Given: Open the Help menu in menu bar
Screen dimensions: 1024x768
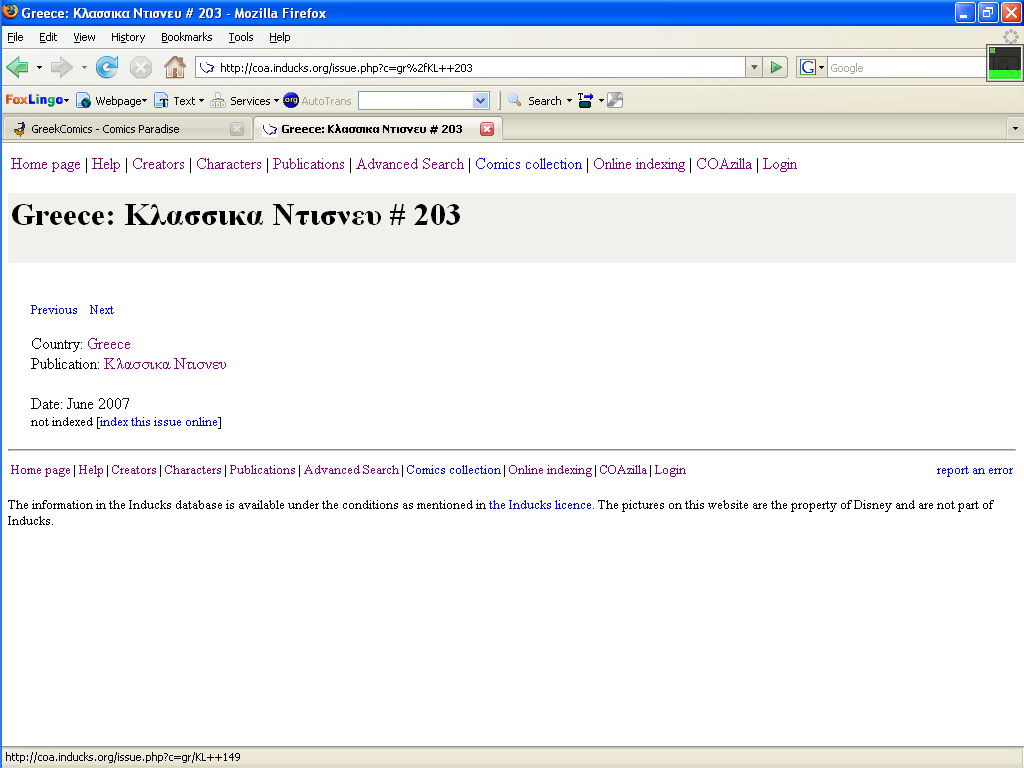Looking at the screenshot, I should (x=280, y=37).
